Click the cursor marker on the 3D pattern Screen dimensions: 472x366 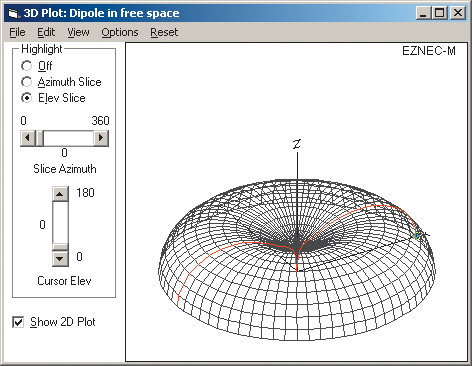click(417, 236)
